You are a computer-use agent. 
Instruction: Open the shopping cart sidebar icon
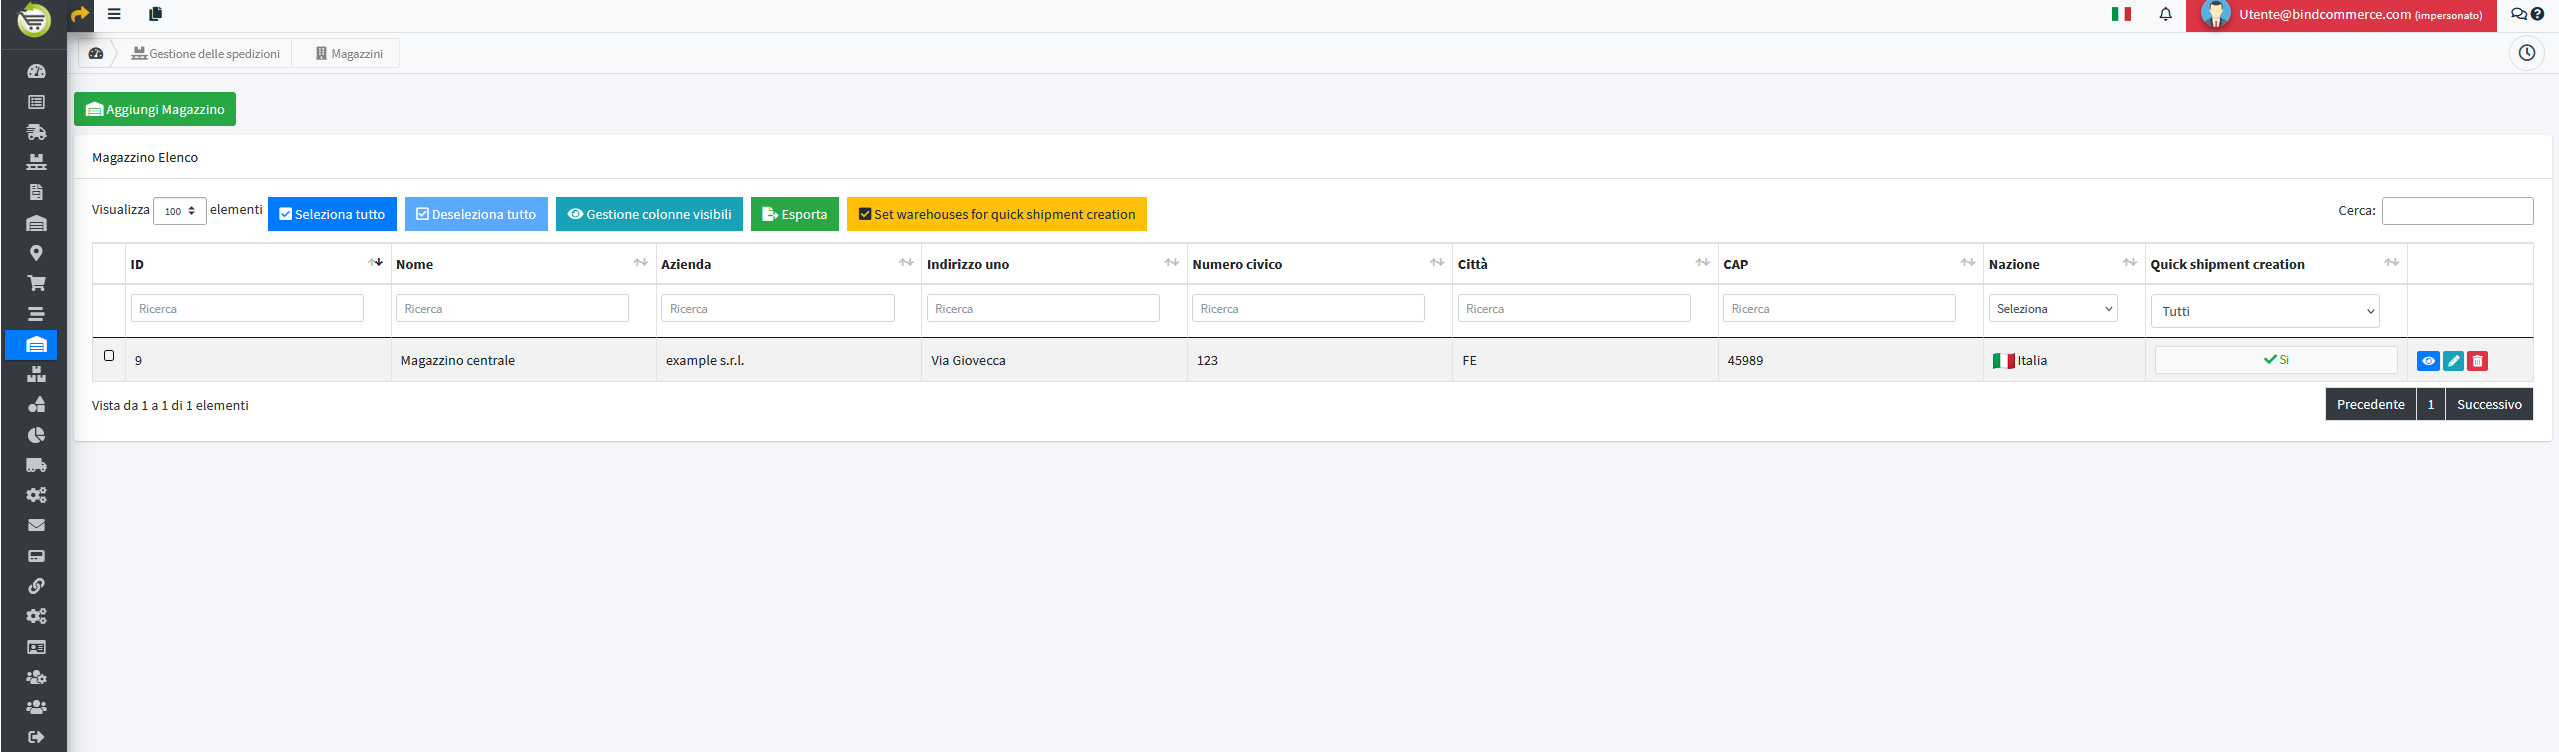pyautogui.click(x=36, y=284)
